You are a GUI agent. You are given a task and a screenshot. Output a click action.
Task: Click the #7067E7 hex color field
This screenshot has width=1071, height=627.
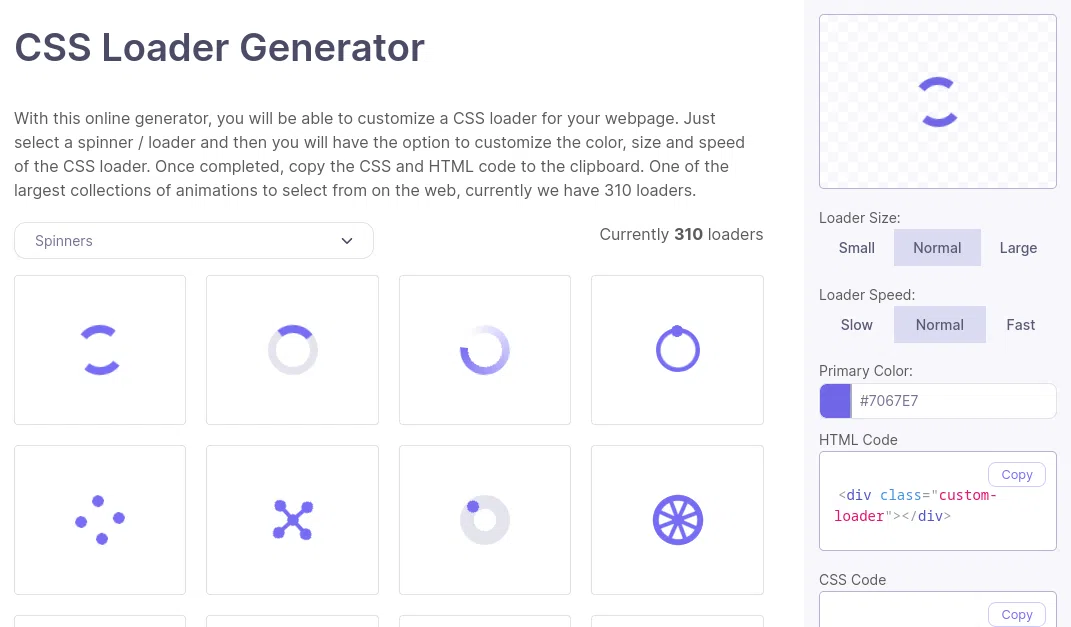tap(954, 401)
